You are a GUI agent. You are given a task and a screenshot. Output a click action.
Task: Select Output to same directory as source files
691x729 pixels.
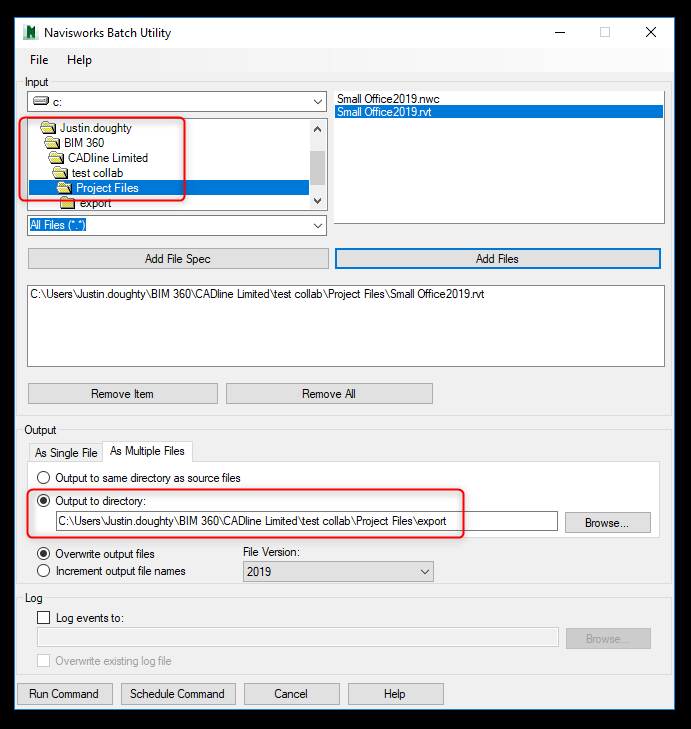pyautogui.click(x=44, y=477)
